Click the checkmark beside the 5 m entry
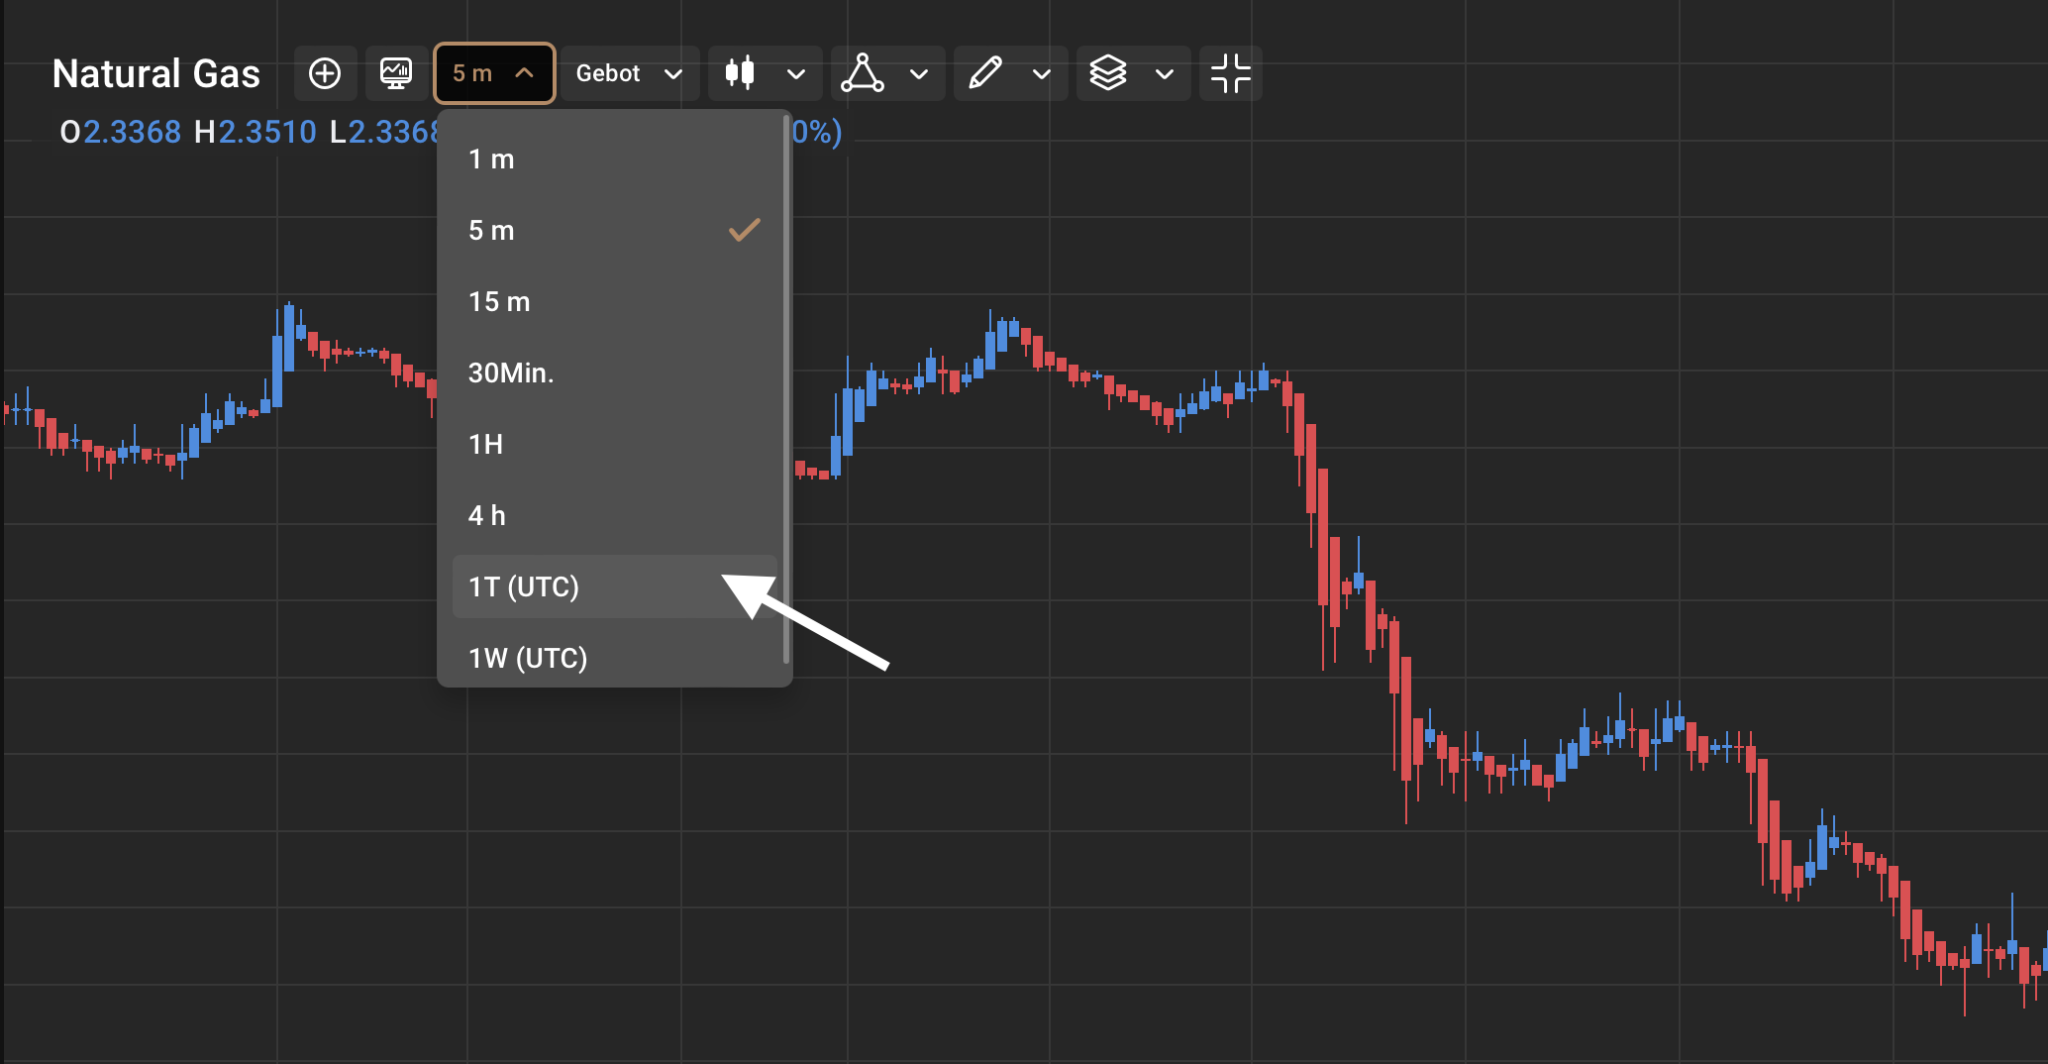2048x1064 pixels. 743,230
